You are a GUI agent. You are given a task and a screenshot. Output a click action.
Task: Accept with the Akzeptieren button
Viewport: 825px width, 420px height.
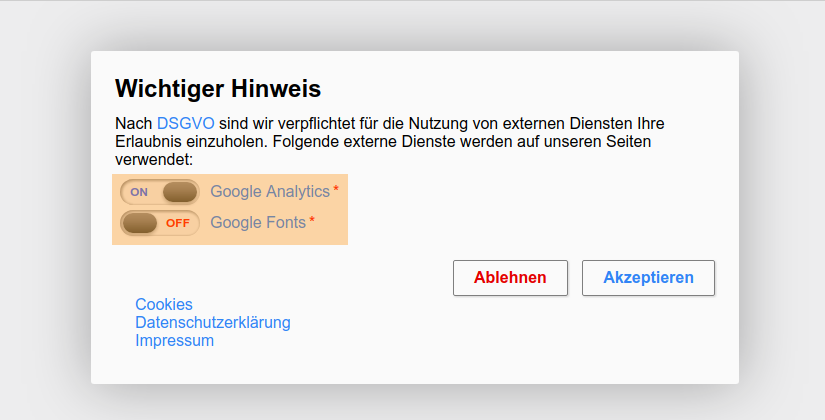pos(648,278)
